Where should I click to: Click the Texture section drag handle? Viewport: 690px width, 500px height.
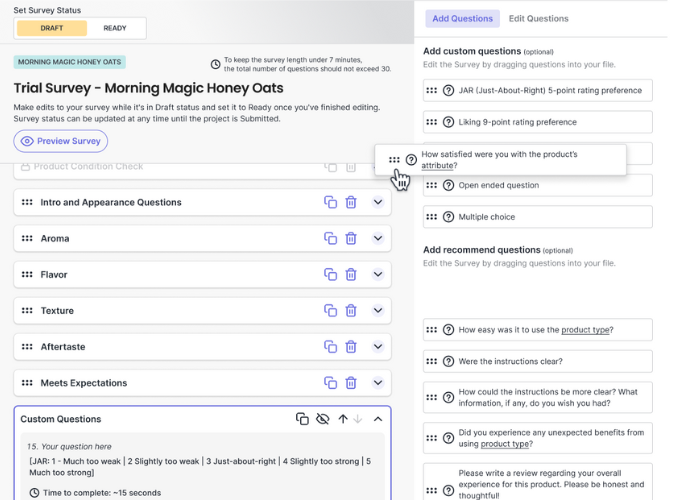27,311
